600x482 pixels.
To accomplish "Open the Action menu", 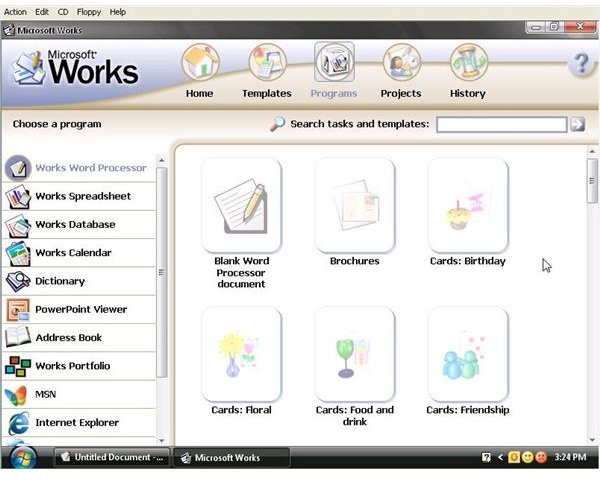I will point(15,12).
